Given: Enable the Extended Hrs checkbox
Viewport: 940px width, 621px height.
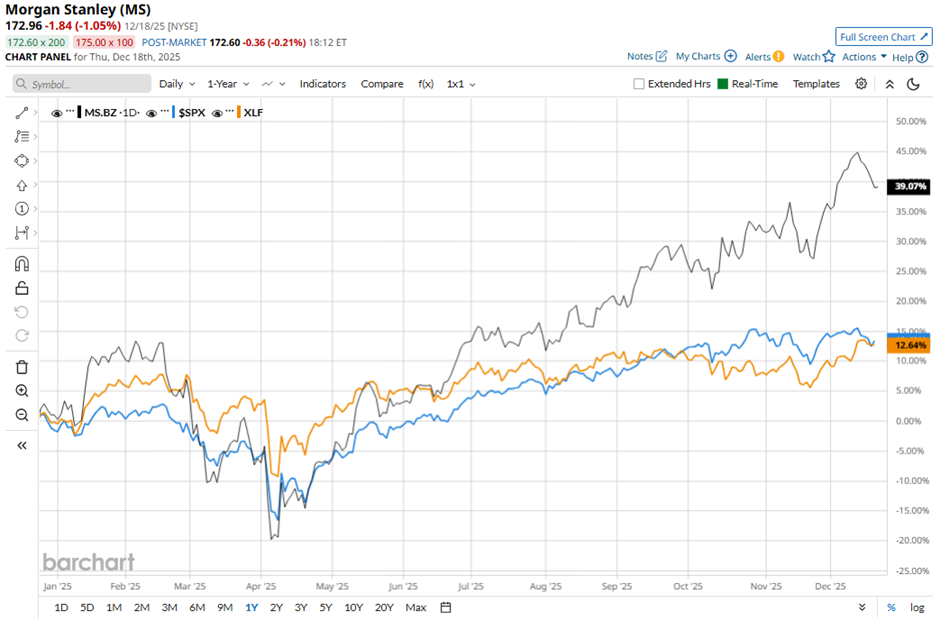Looking at the screenshot, I should (x=639, y=84).
